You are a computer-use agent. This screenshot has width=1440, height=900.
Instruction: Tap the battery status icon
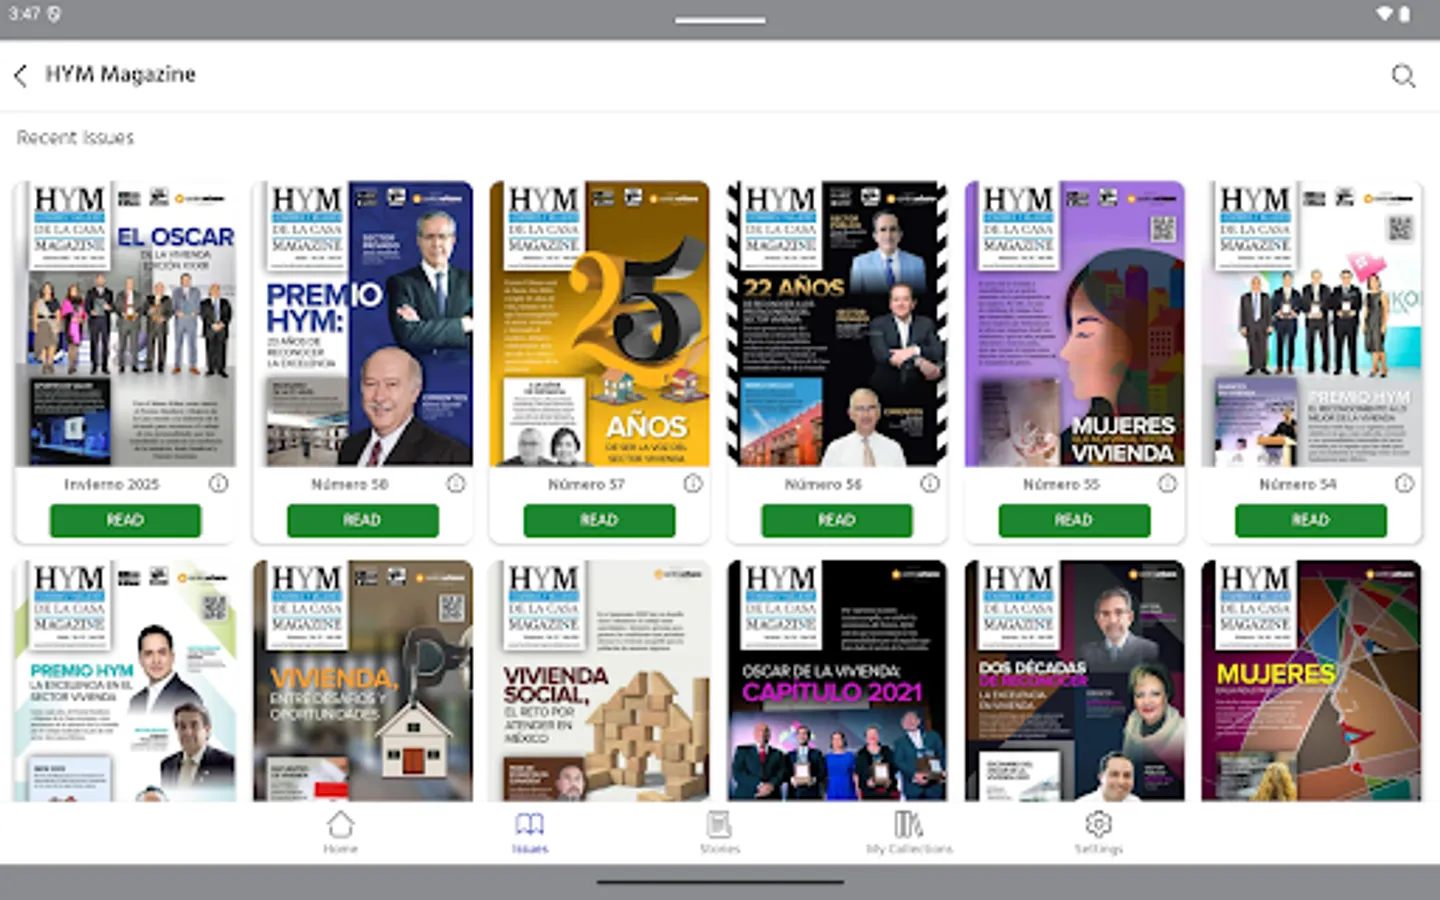(x=1405, y=14)
